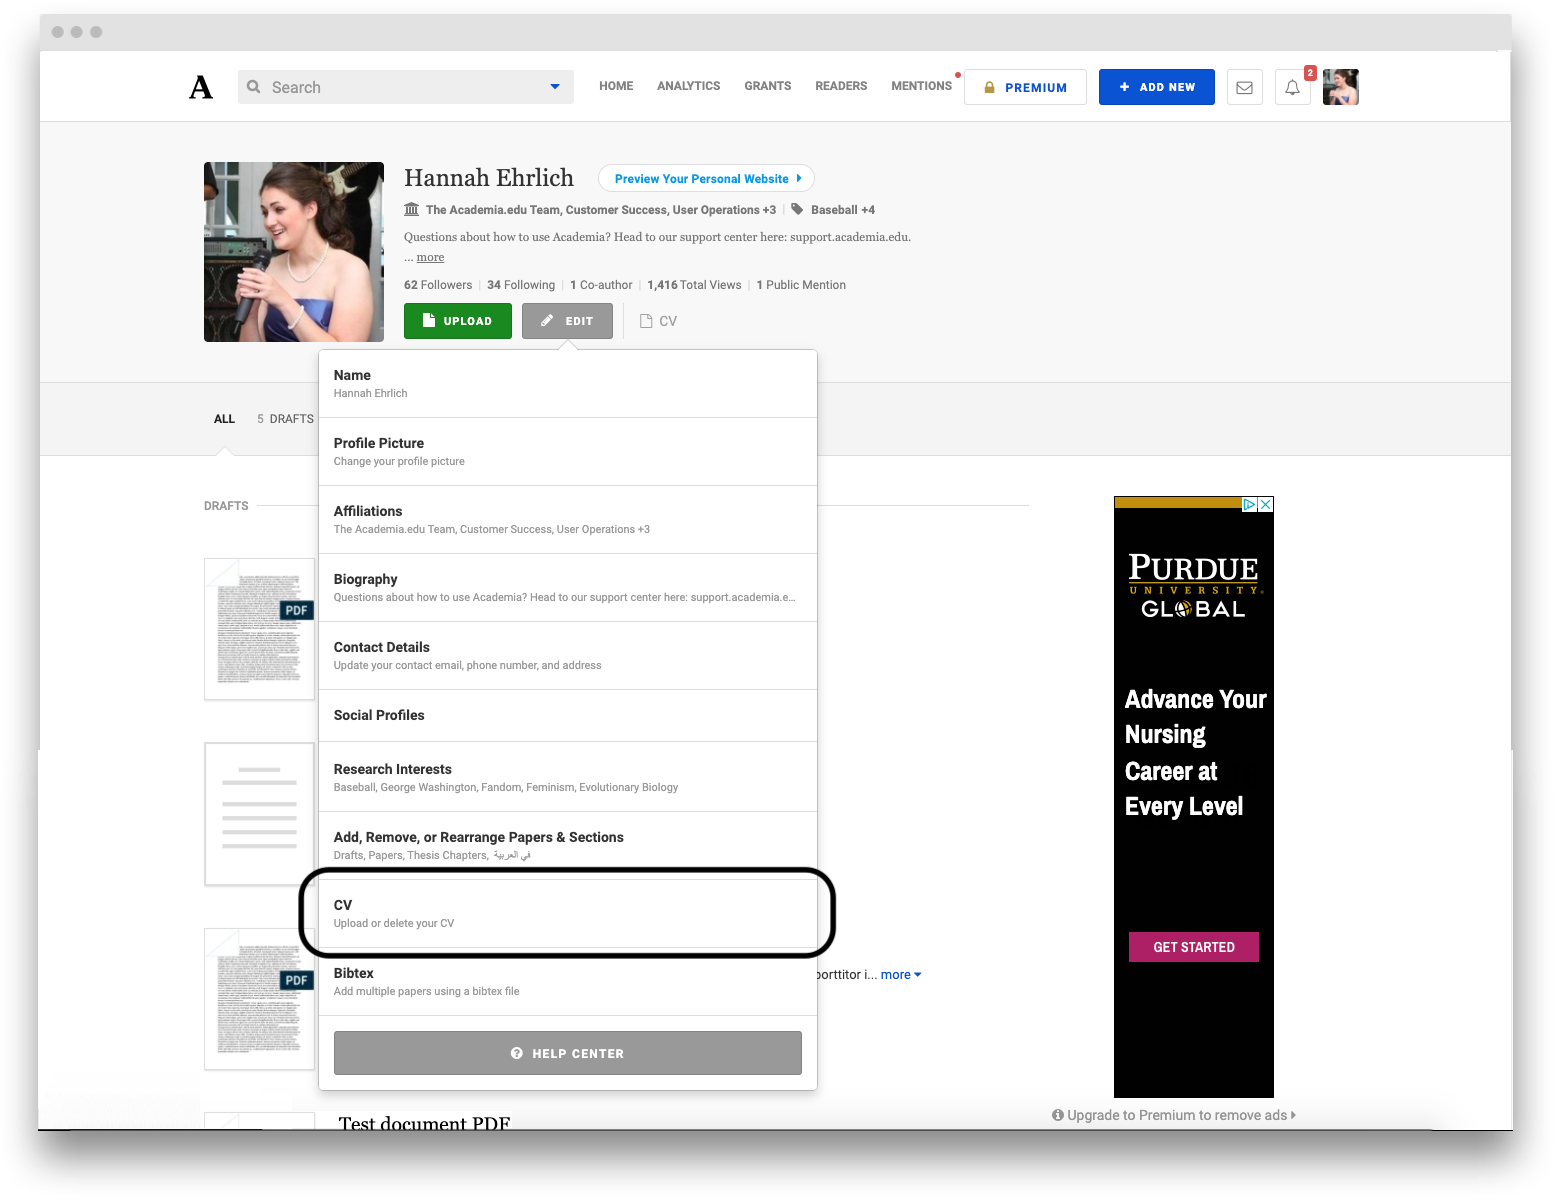This screenshot has height=1197, width=1555.
Task: Click the AdChoices triangle icon
Action: coord(1250,505)
